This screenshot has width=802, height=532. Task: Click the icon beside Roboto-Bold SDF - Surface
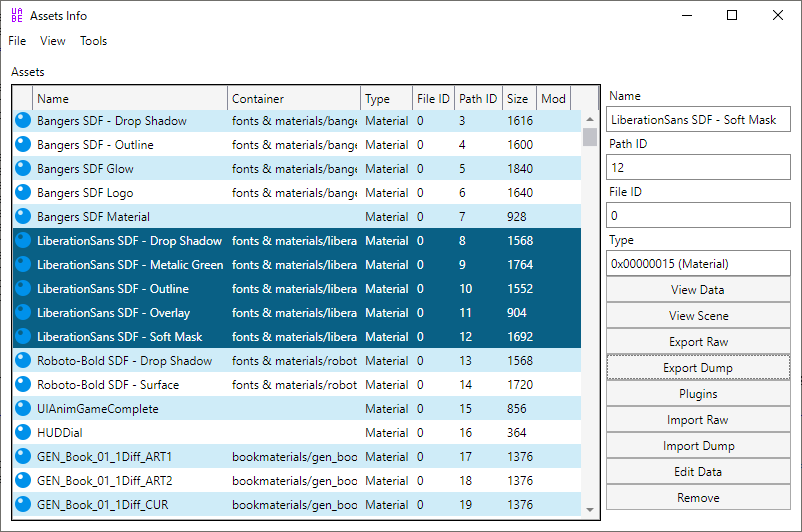point(23,384)
